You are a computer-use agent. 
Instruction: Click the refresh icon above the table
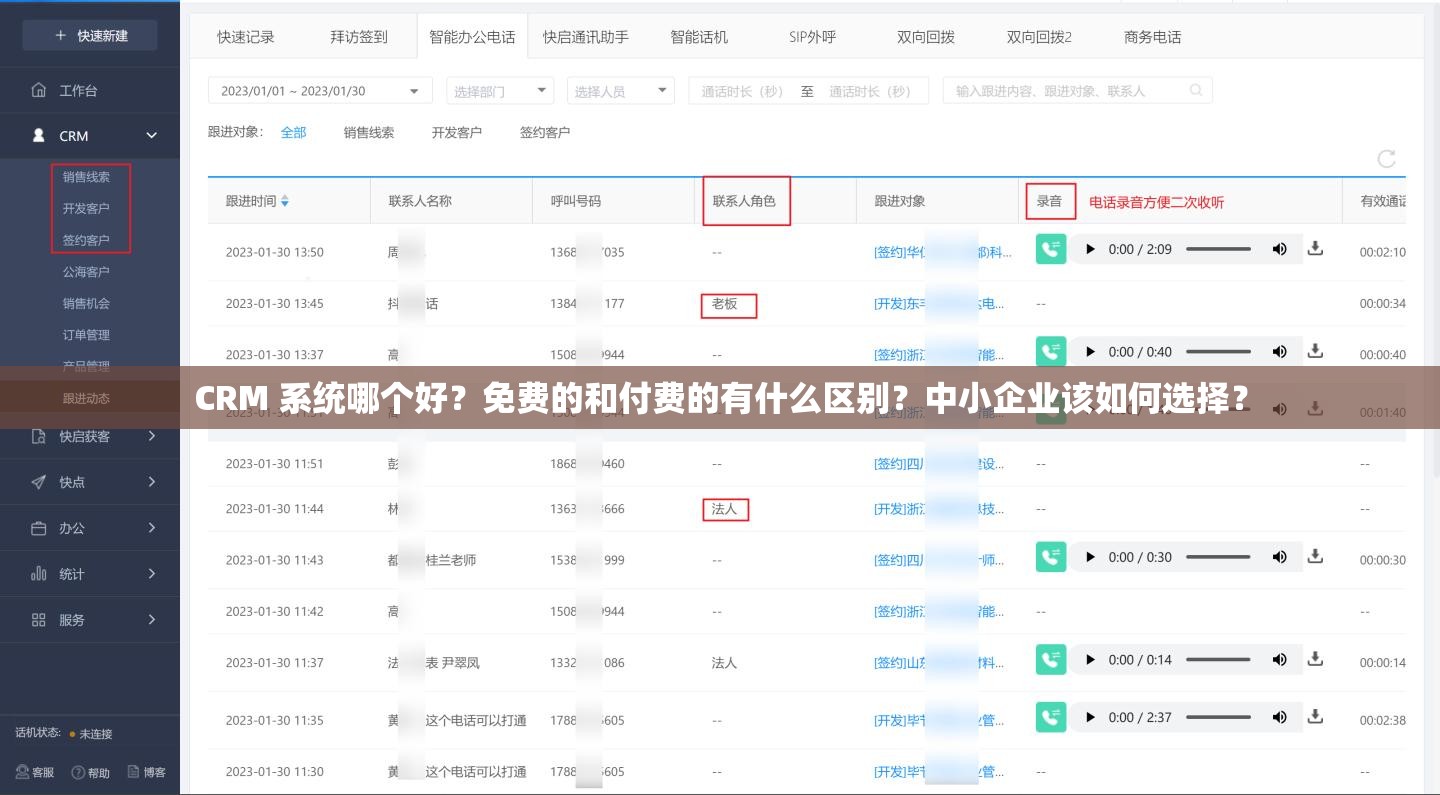point(1386,158)
